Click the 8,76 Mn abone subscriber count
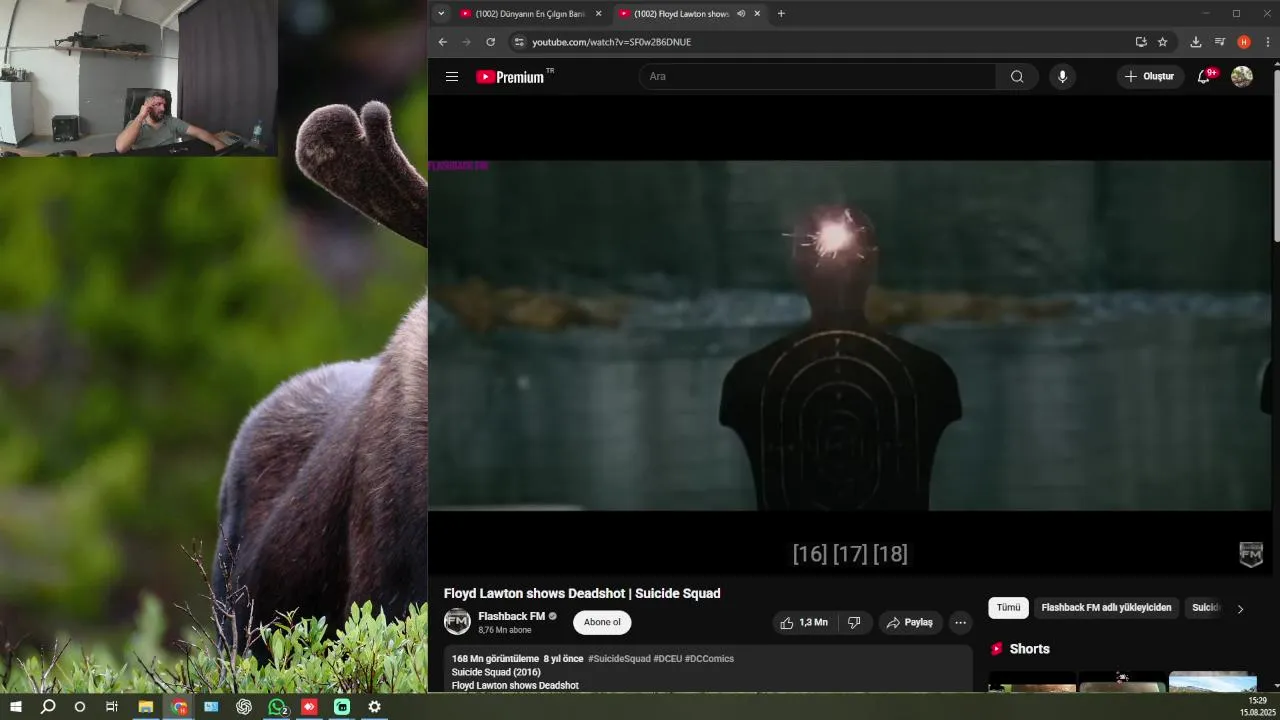 coord(504,630)
